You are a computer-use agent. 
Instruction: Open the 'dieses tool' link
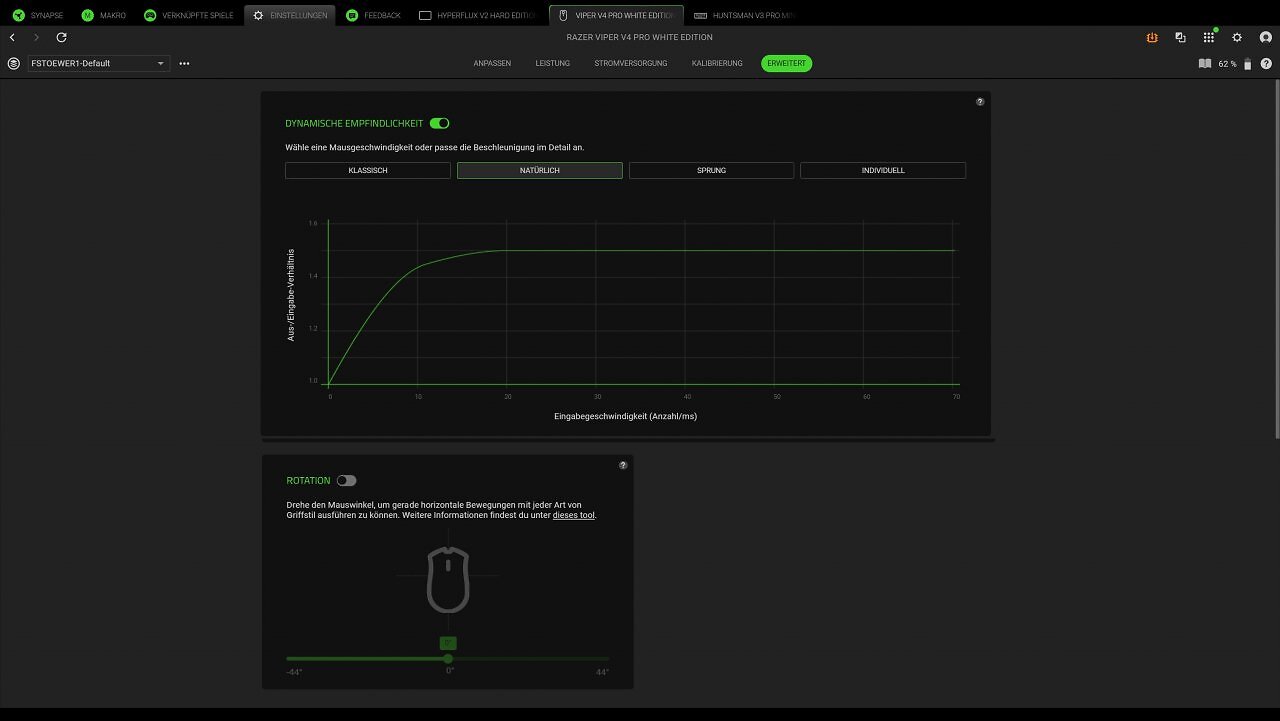(x=574, y=515)
